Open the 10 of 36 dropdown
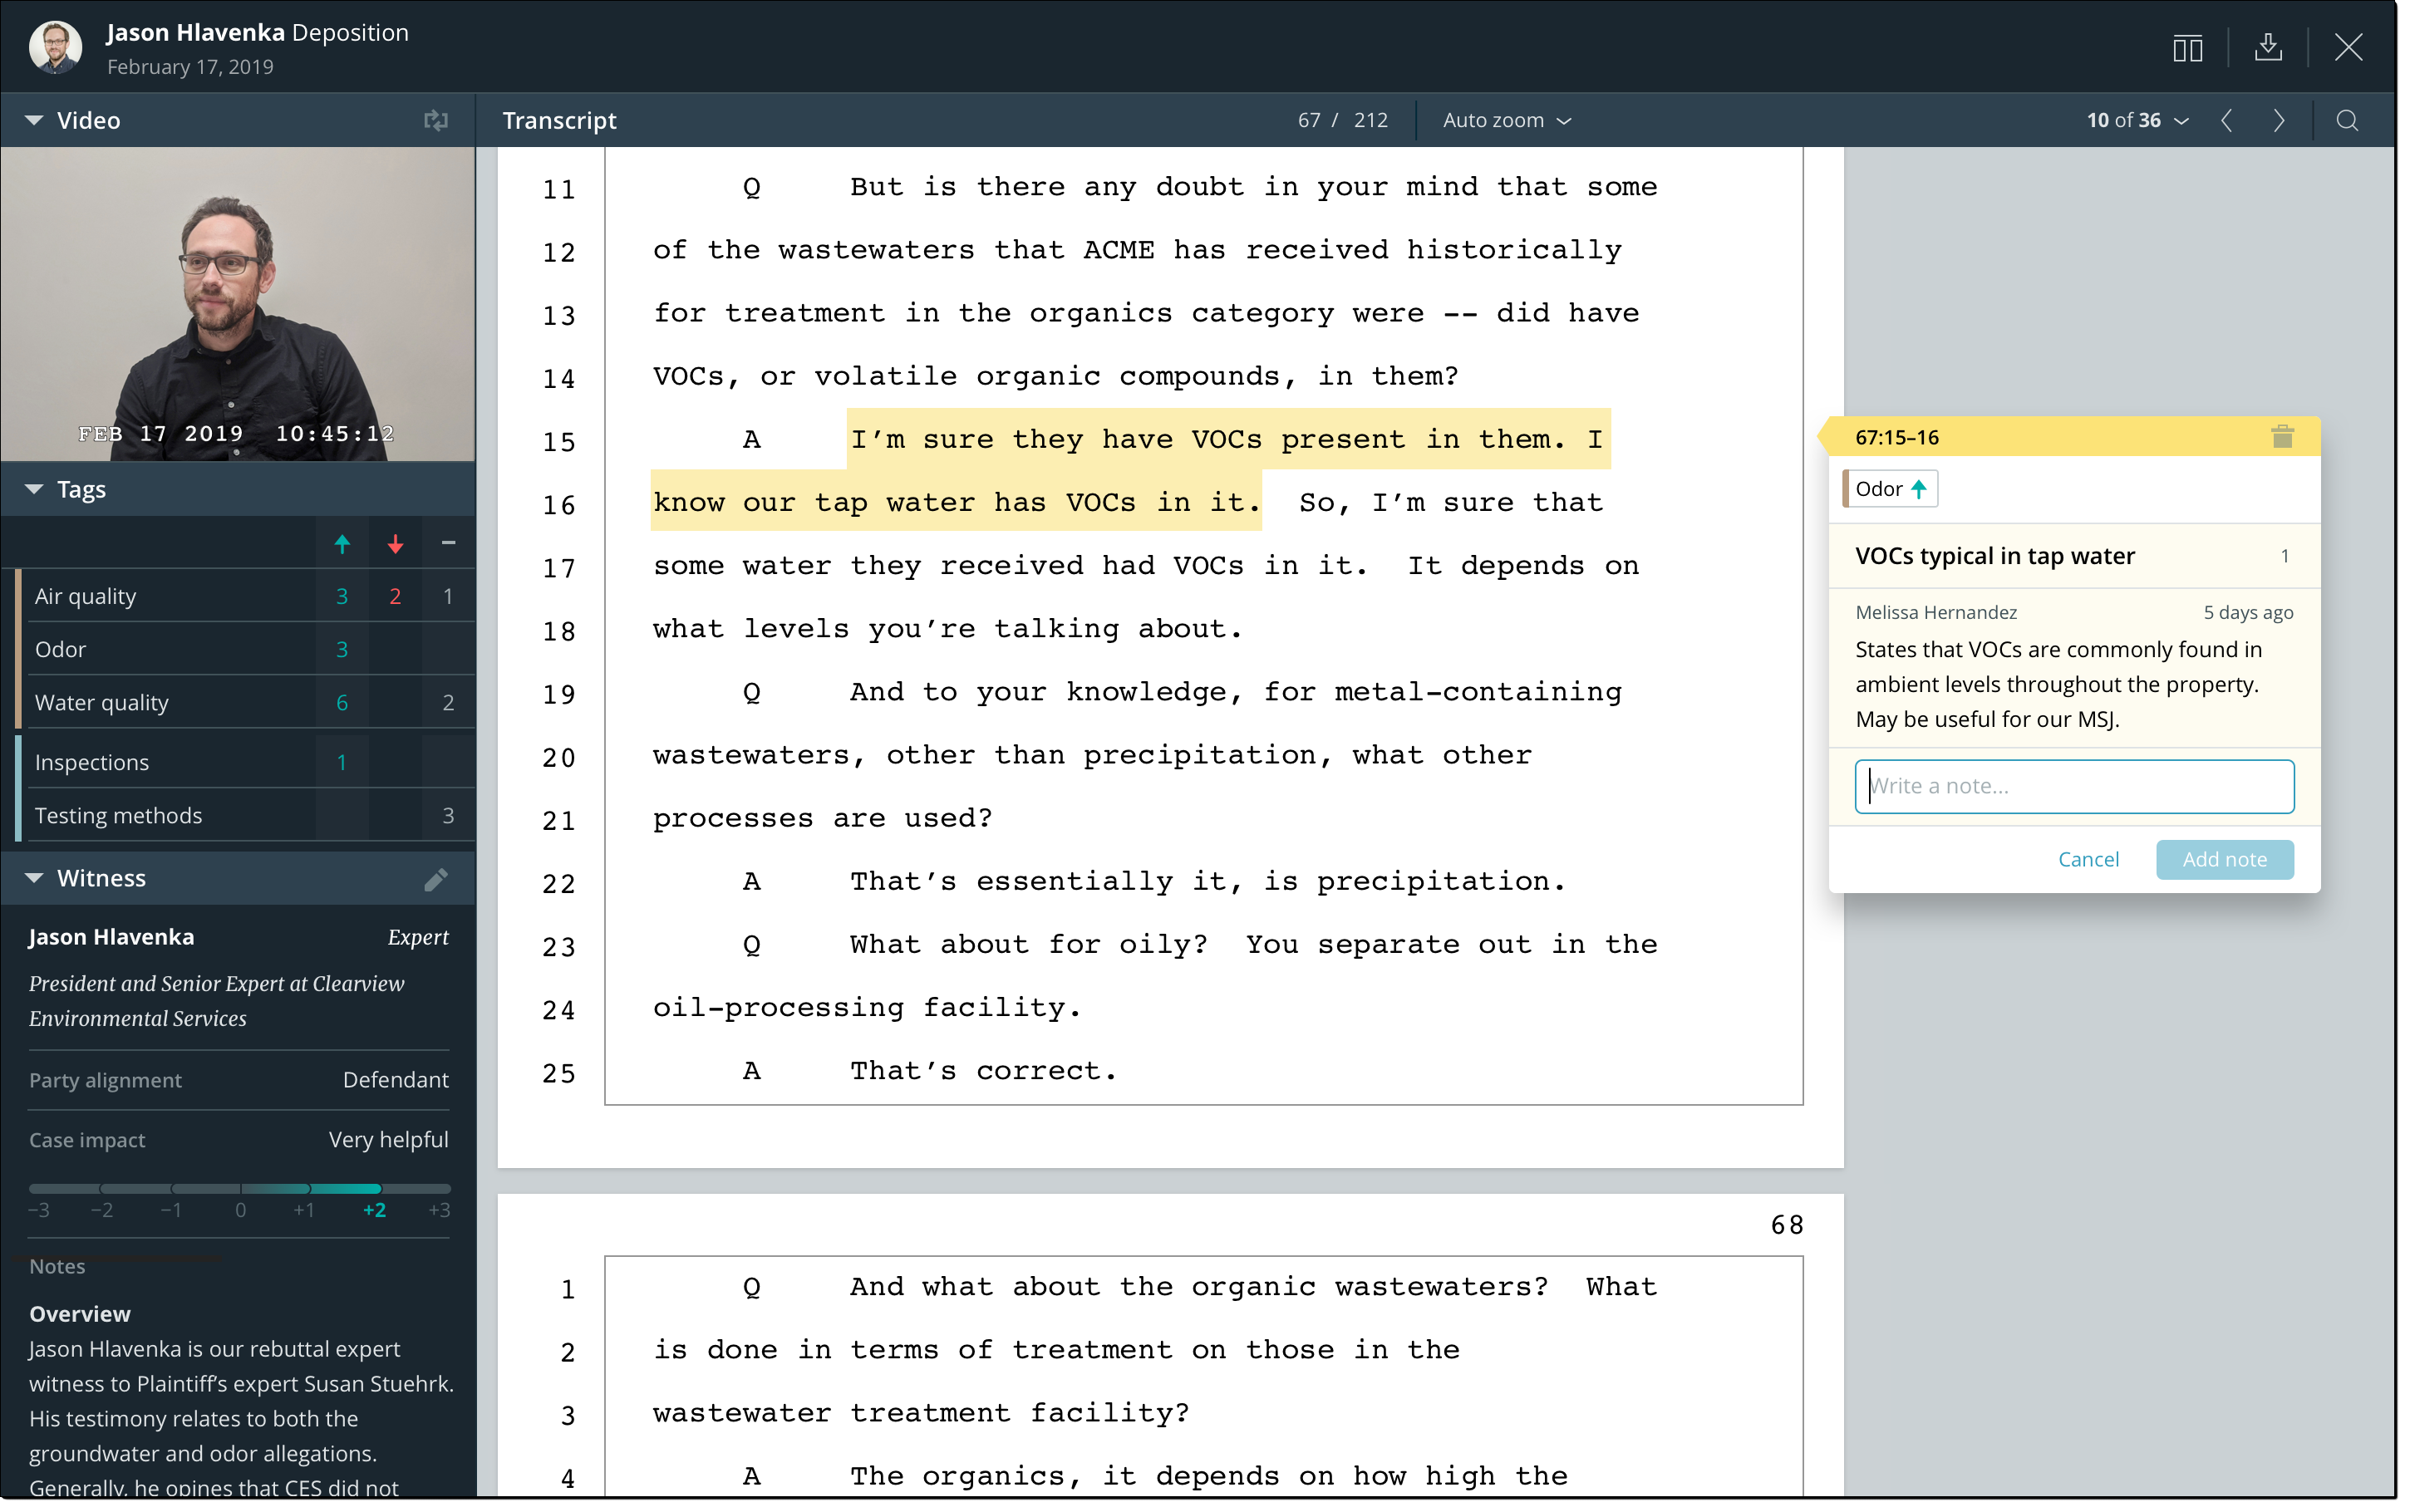2410x1512 pixels. click(2137, 121)
